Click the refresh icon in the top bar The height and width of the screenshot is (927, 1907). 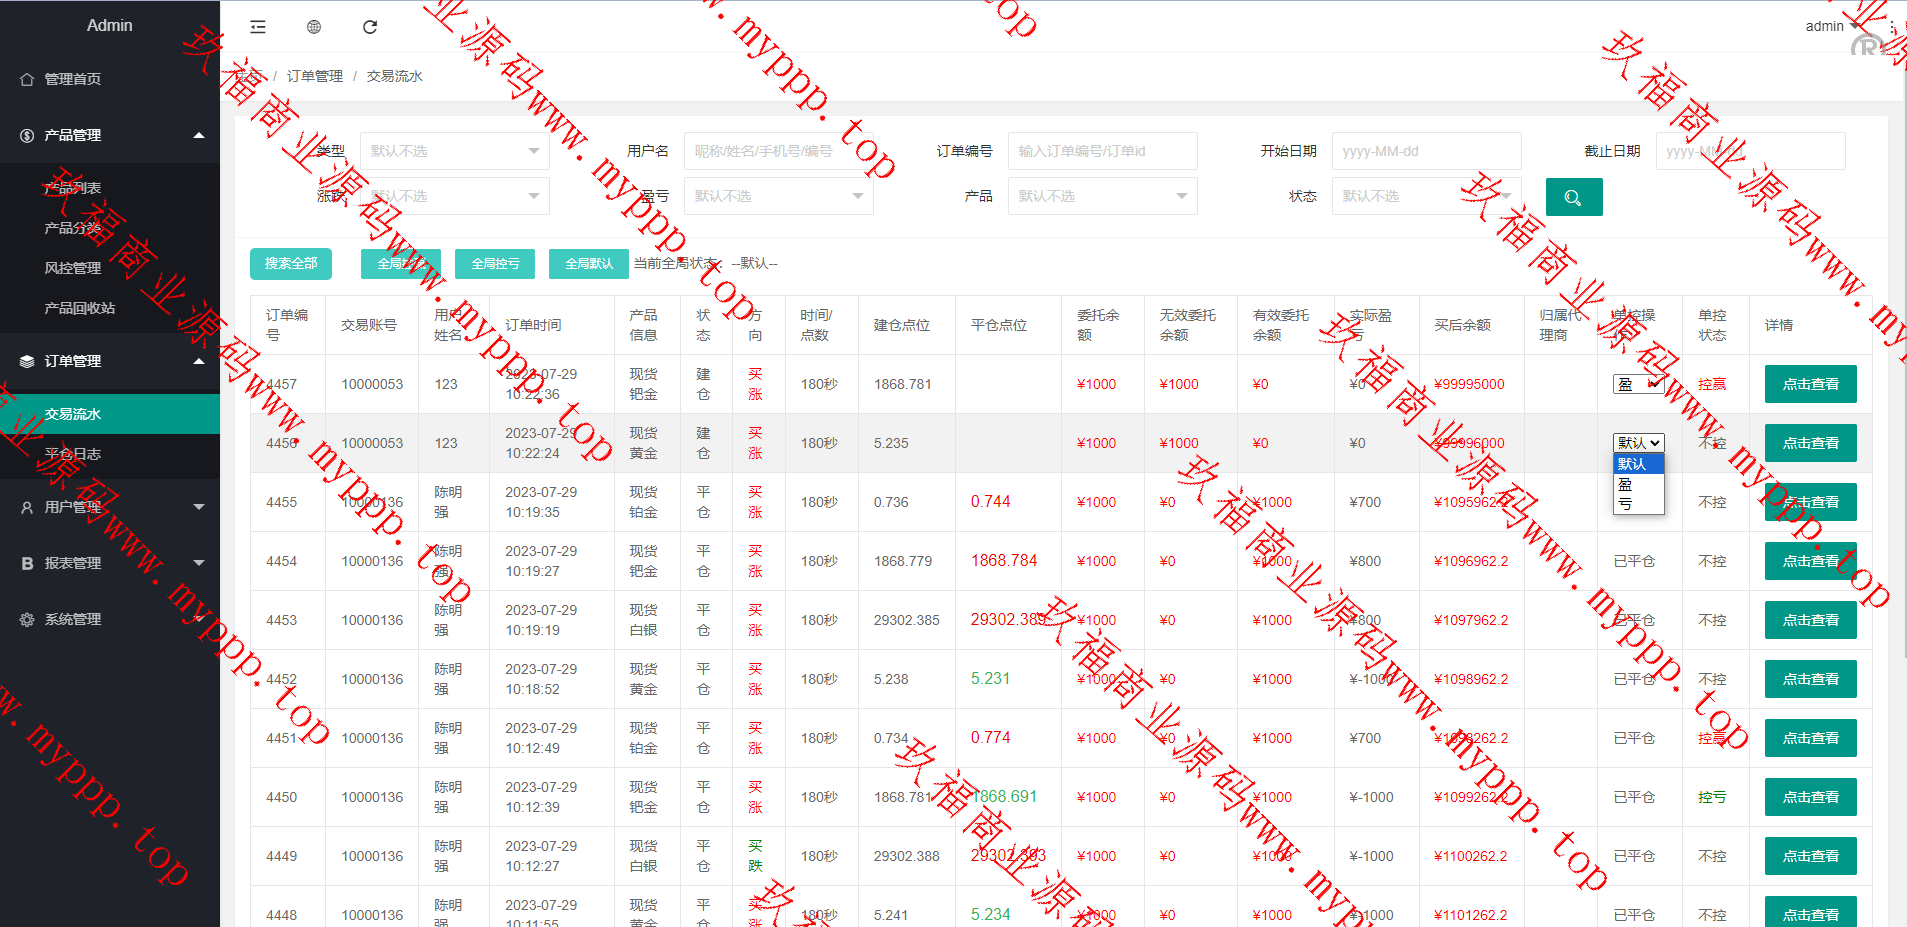(x=370, y=27)
